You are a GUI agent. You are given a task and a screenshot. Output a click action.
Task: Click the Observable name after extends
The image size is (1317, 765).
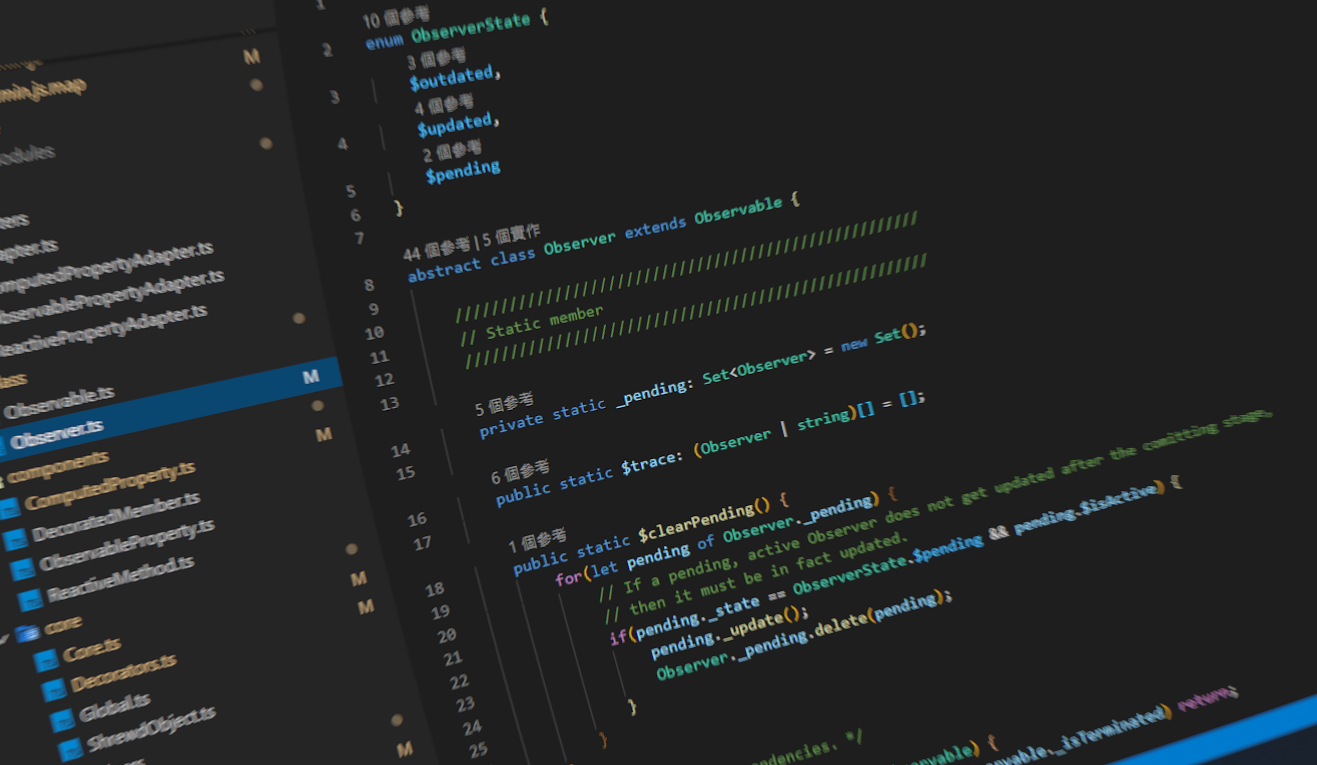pos(738,209)
